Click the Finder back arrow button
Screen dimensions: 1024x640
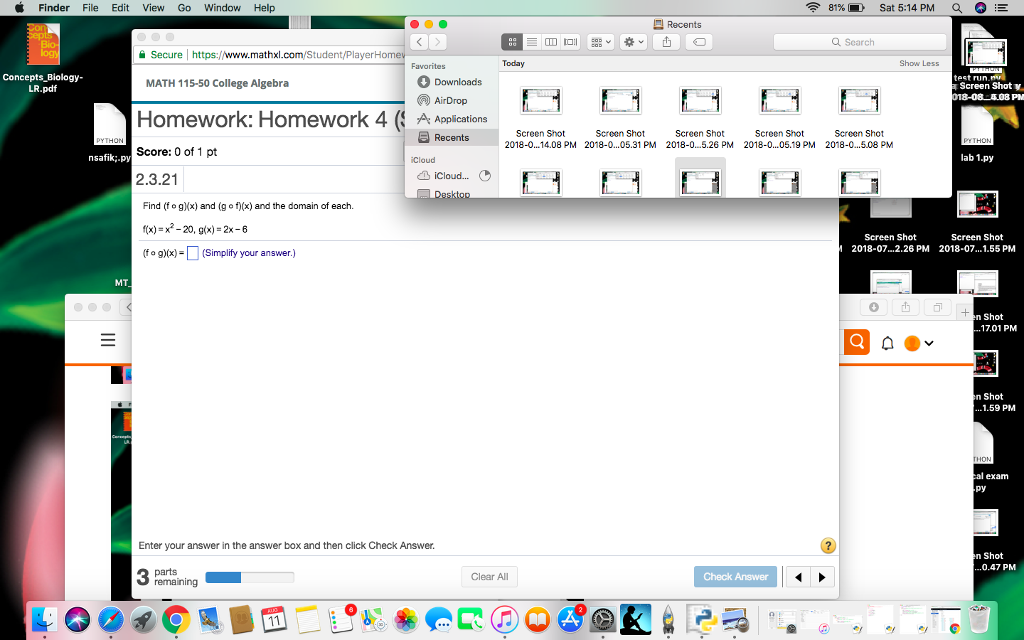[419, 42]
